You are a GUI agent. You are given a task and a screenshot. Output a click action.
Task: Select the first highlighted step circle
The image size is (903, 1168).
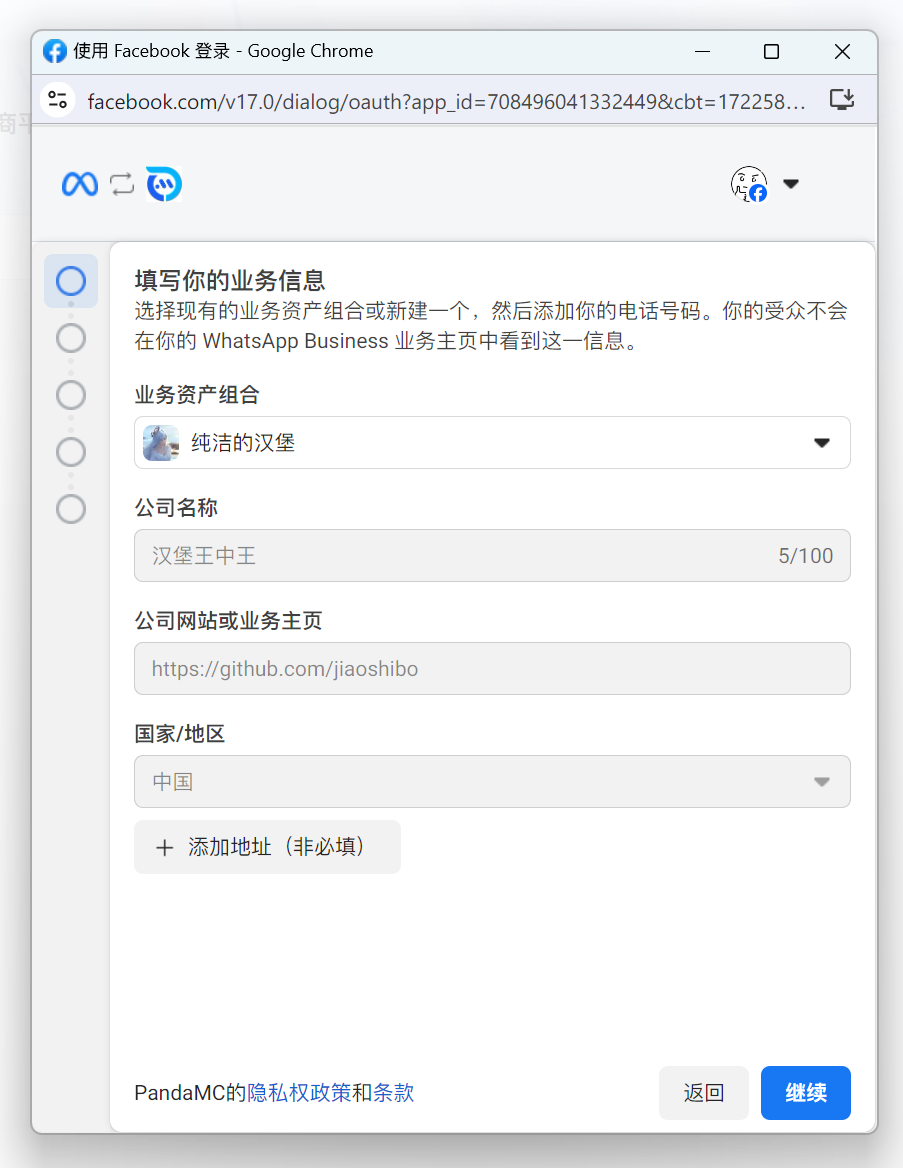coord(71,281)
